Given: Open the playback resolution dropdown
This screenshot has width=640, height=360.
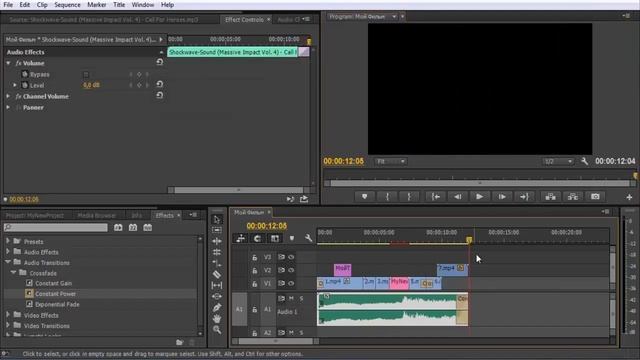Looking at the screenshot, I should click(558, 162).
